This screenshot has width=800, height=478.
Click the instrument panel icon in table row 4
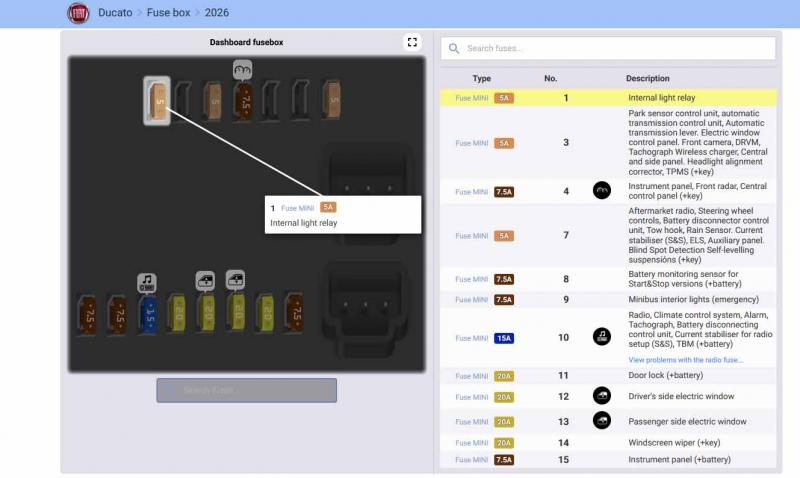pos(602,190)
